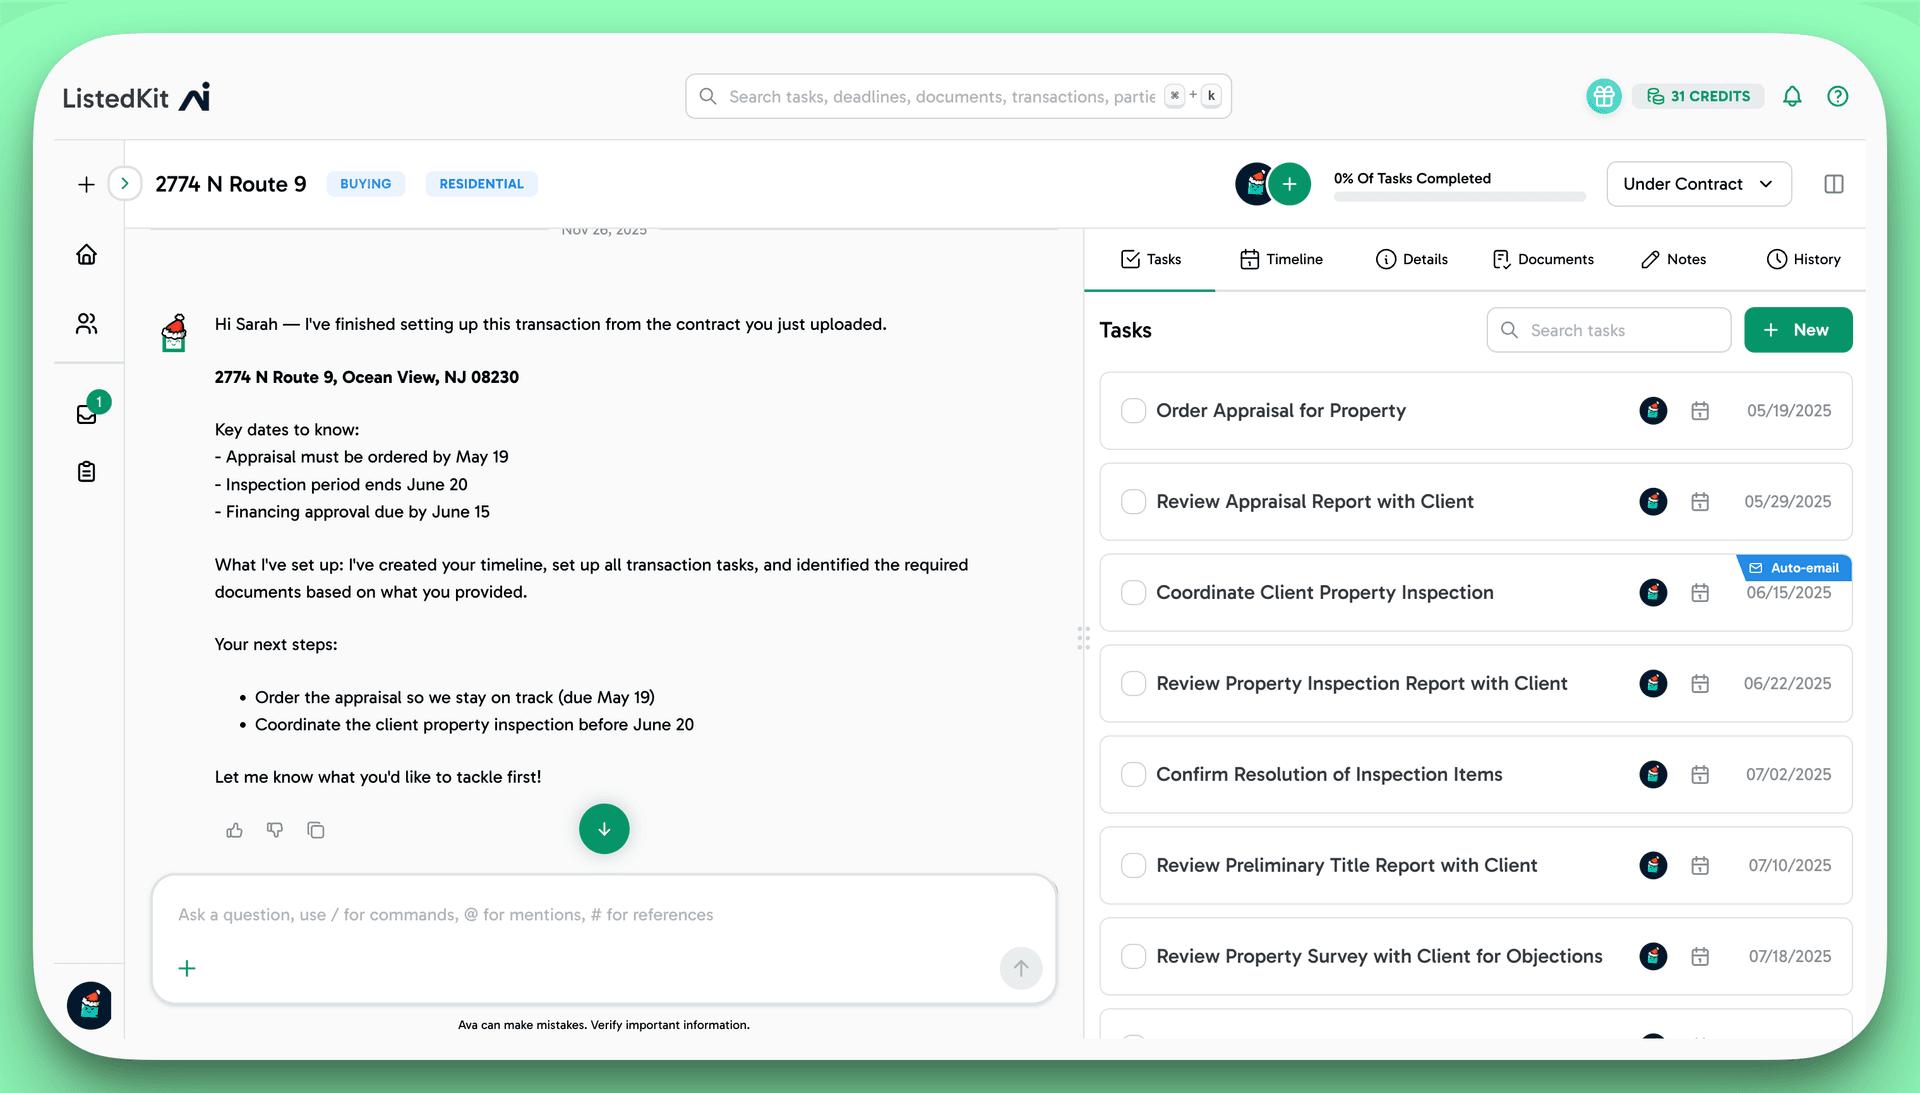This screenshot has height=1093, width=1920.
Task: Select the Contacts icon in the sidebar
Action: click(87, 323)
